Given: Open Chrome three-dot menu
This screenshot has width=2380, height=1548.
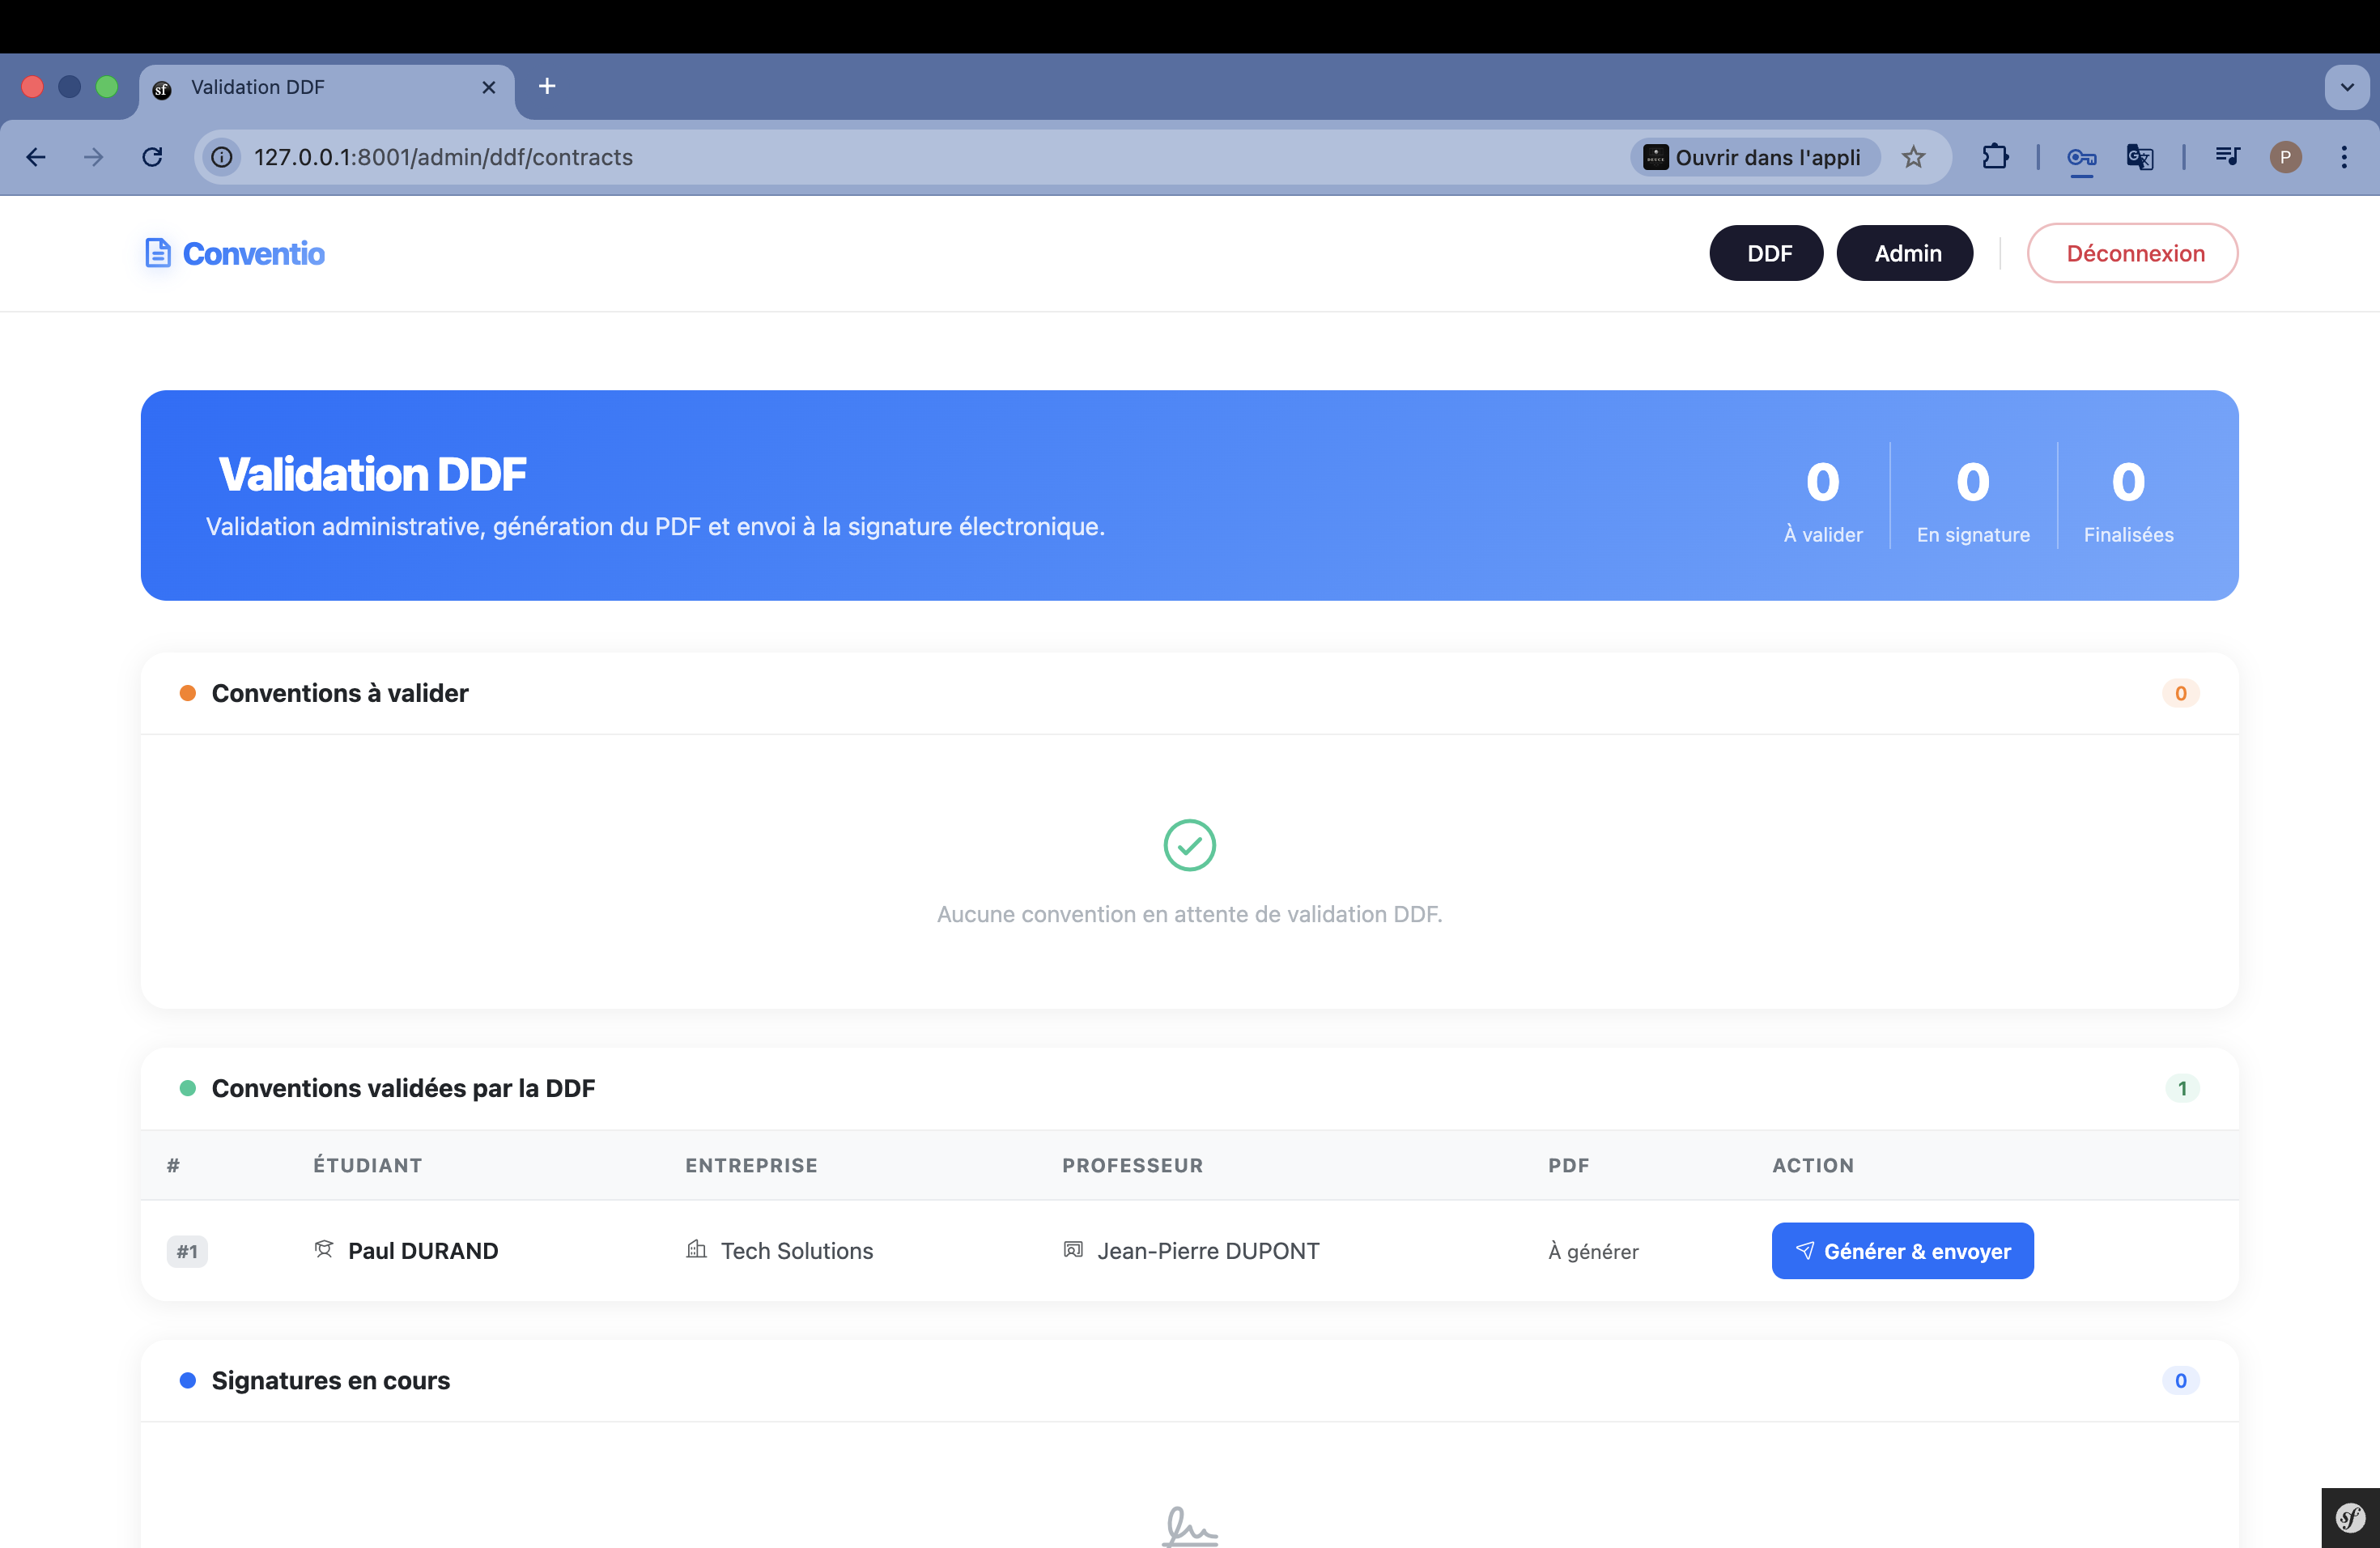Looking at the screenshot, I should coord(2344,157).
